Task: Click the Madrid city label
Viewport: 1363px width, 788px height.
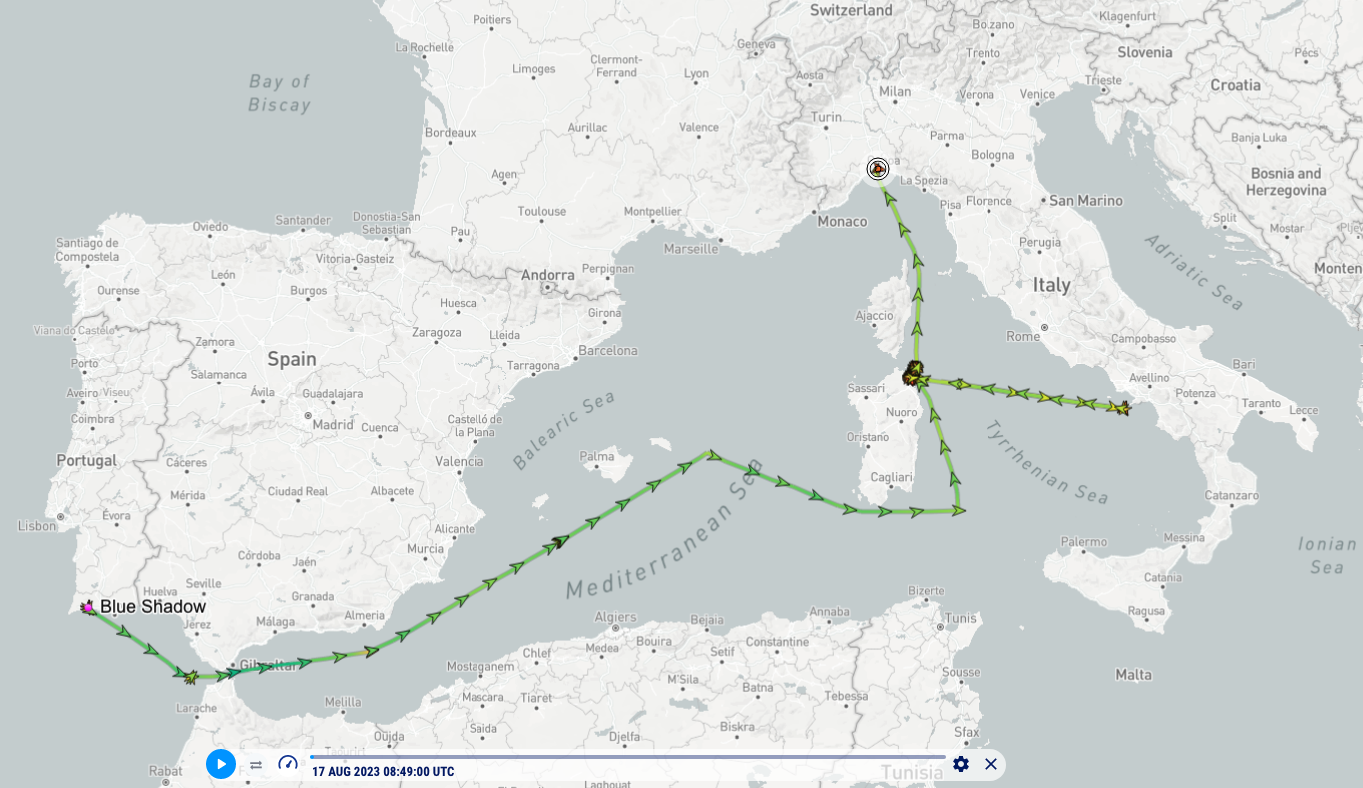Action: pos(333,424)
